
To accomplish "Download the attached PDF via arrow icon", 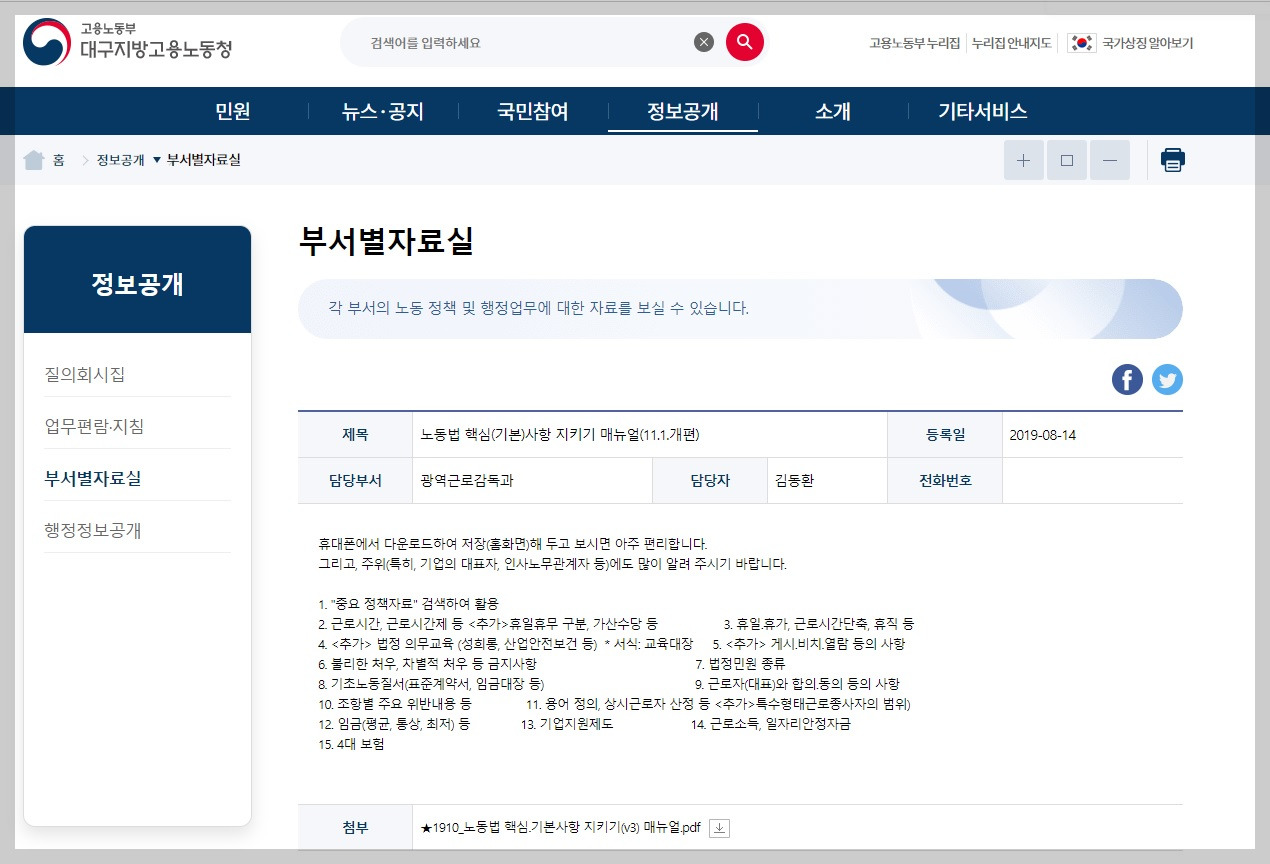I will [x=720, y=828].
